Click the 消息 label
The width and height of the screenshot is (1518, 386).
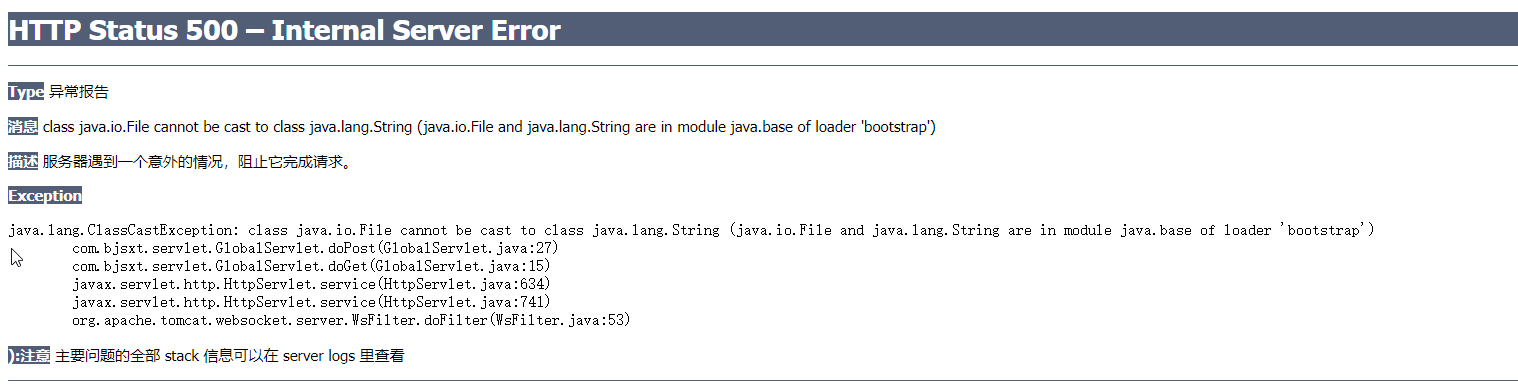pyautogui.click(x=23, y=127)
